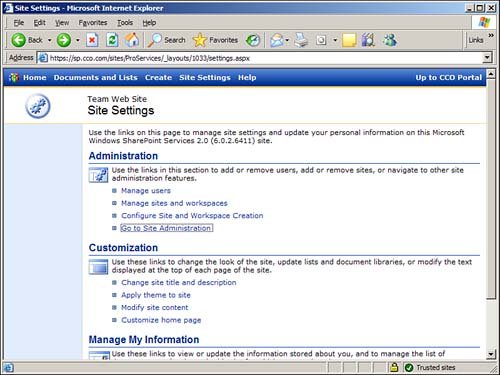Click the Trusted sites zone icon

[x=409, y=367]
